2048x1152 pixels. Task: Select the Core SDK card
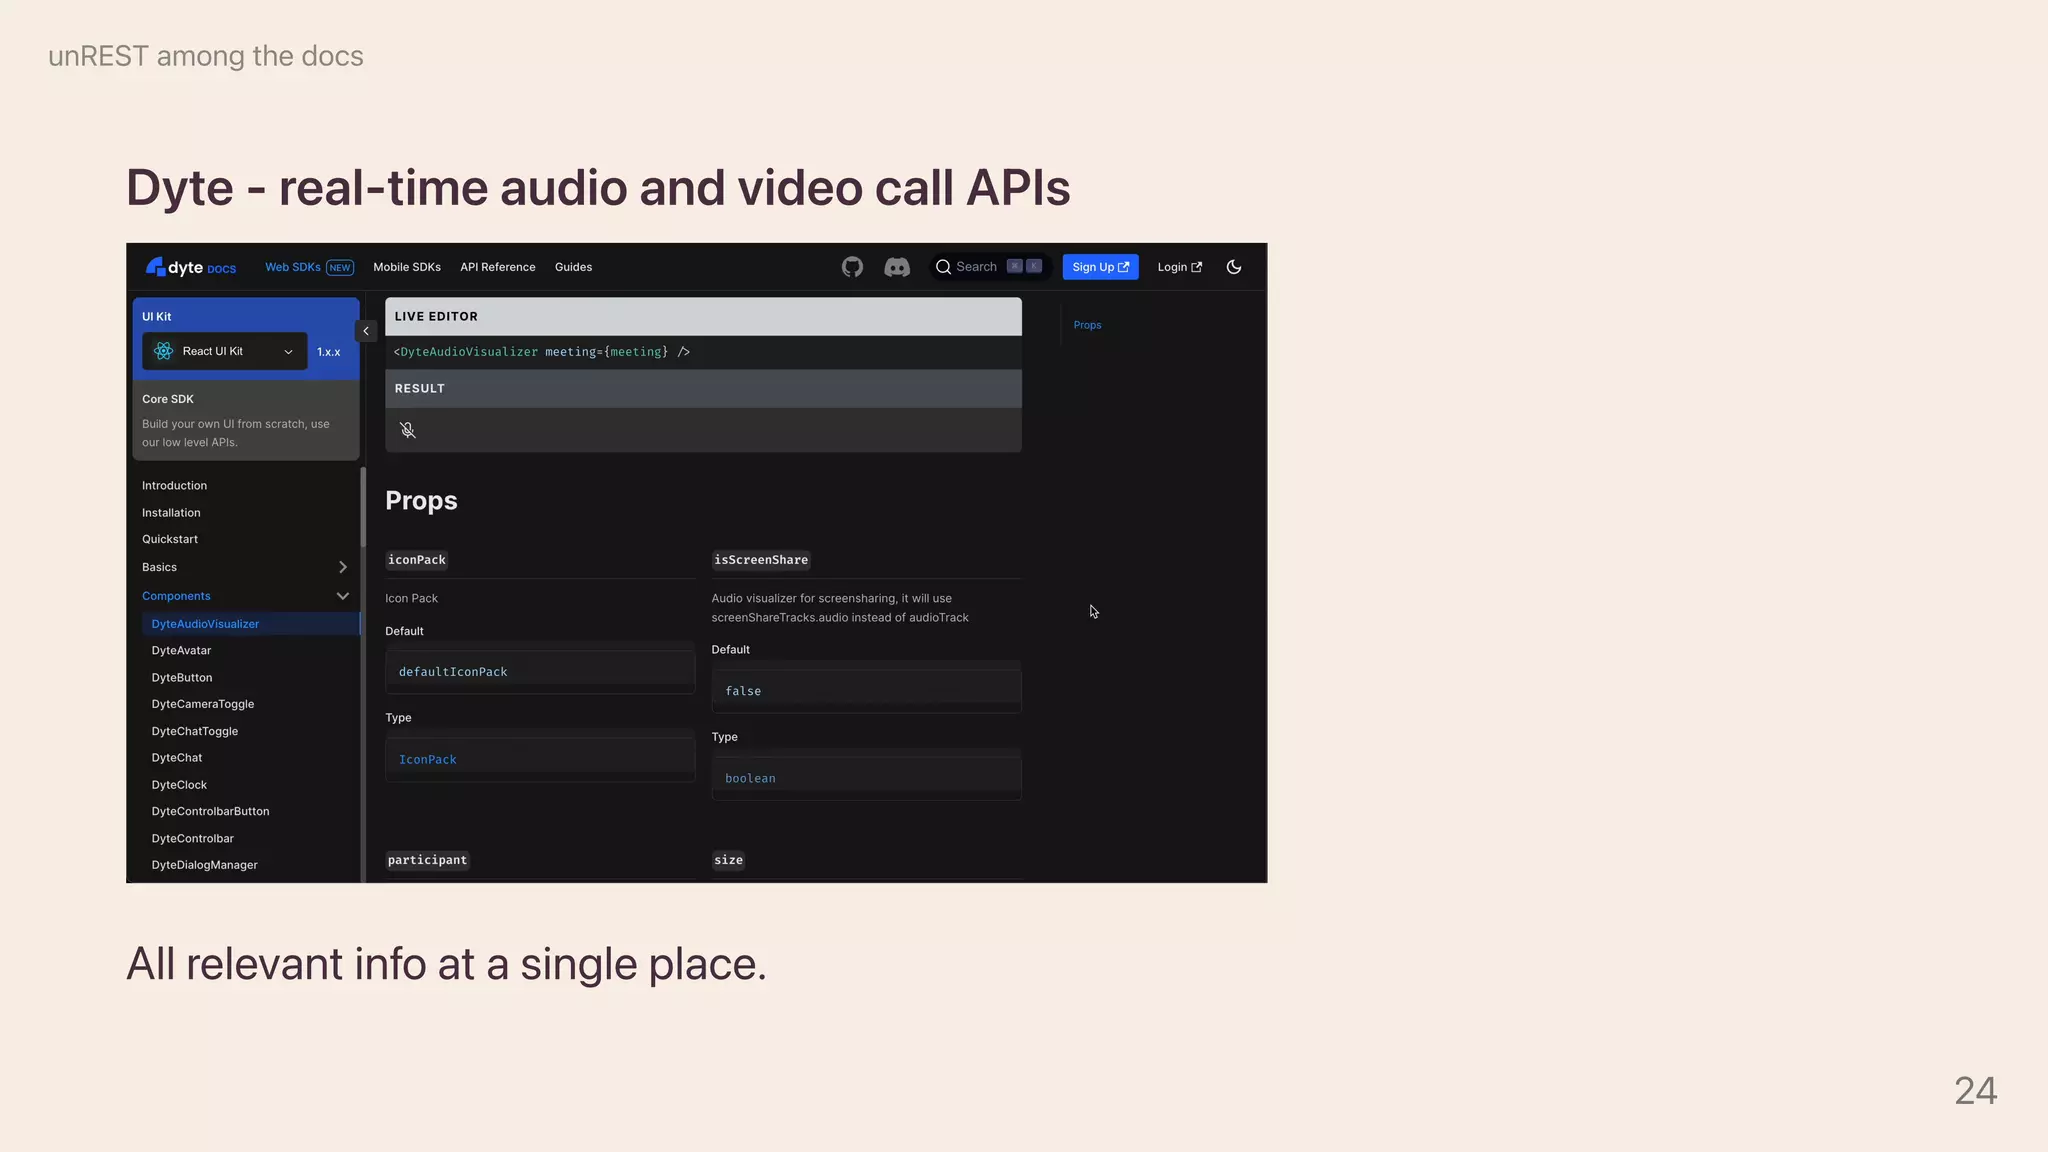pyautogui.click(x=246, y=420)
